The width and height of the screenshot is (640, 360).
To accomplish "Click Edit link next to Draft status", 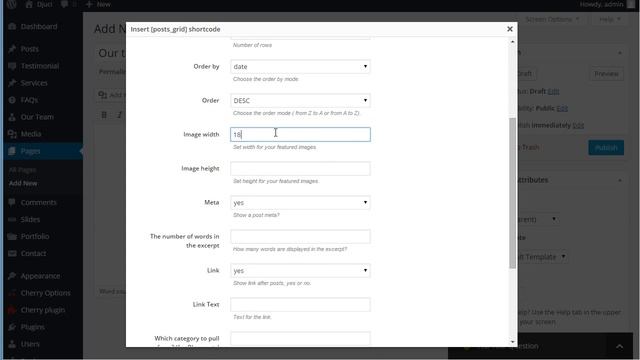I will click(x=553, y=91).
